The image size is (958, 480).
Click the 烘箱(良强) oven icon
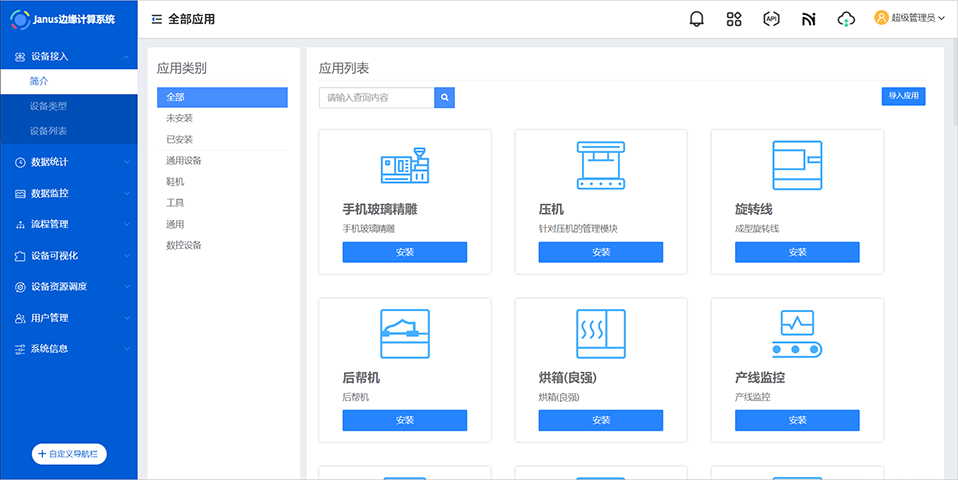pyautogui.click(x=601, y=334)
